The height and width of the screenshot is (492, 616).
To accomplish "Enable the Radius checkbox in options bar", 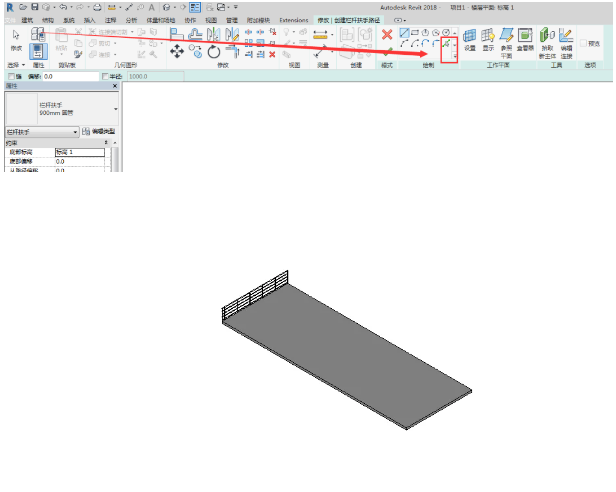I will pyautogui.click(x=106, y=76).
